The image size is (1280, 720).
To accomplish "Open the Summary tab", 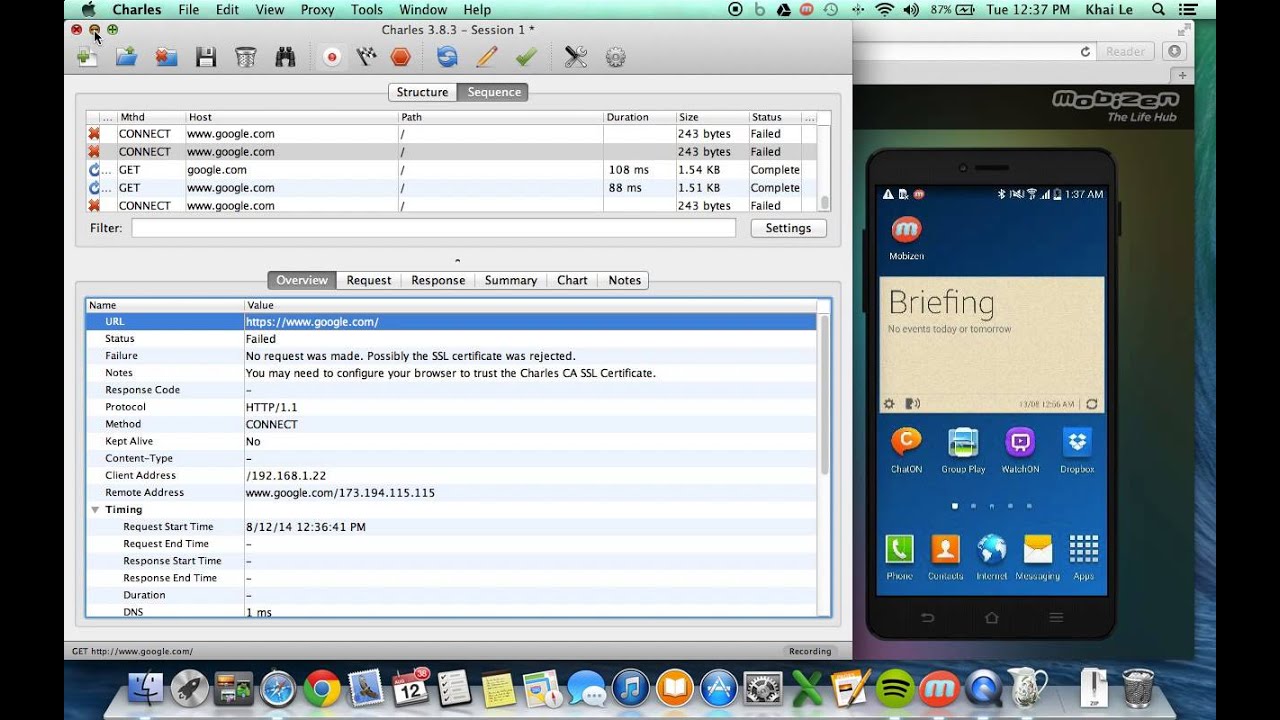I will (511, 280).
